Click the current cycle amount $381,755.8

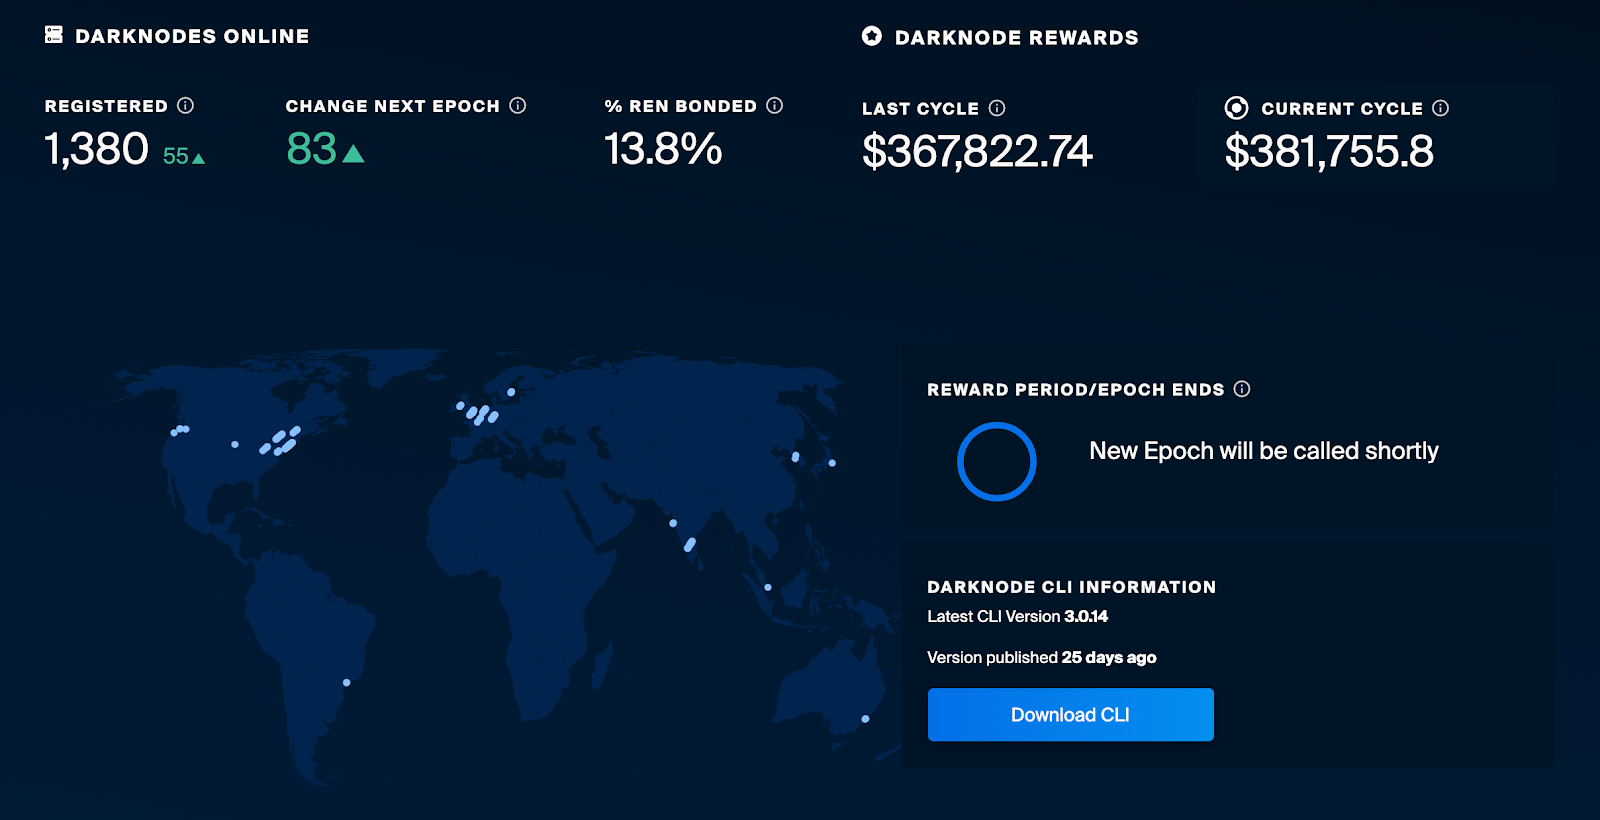pos(1329,152)
